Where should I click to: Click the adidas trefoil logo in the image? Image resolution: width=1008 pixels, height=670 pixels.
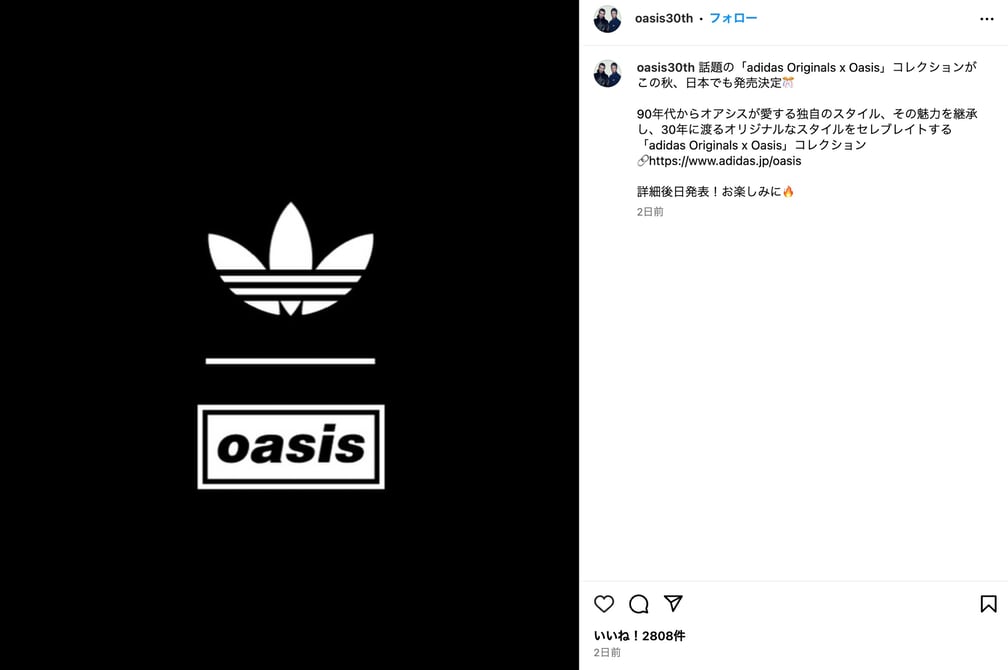click(291, 258)
